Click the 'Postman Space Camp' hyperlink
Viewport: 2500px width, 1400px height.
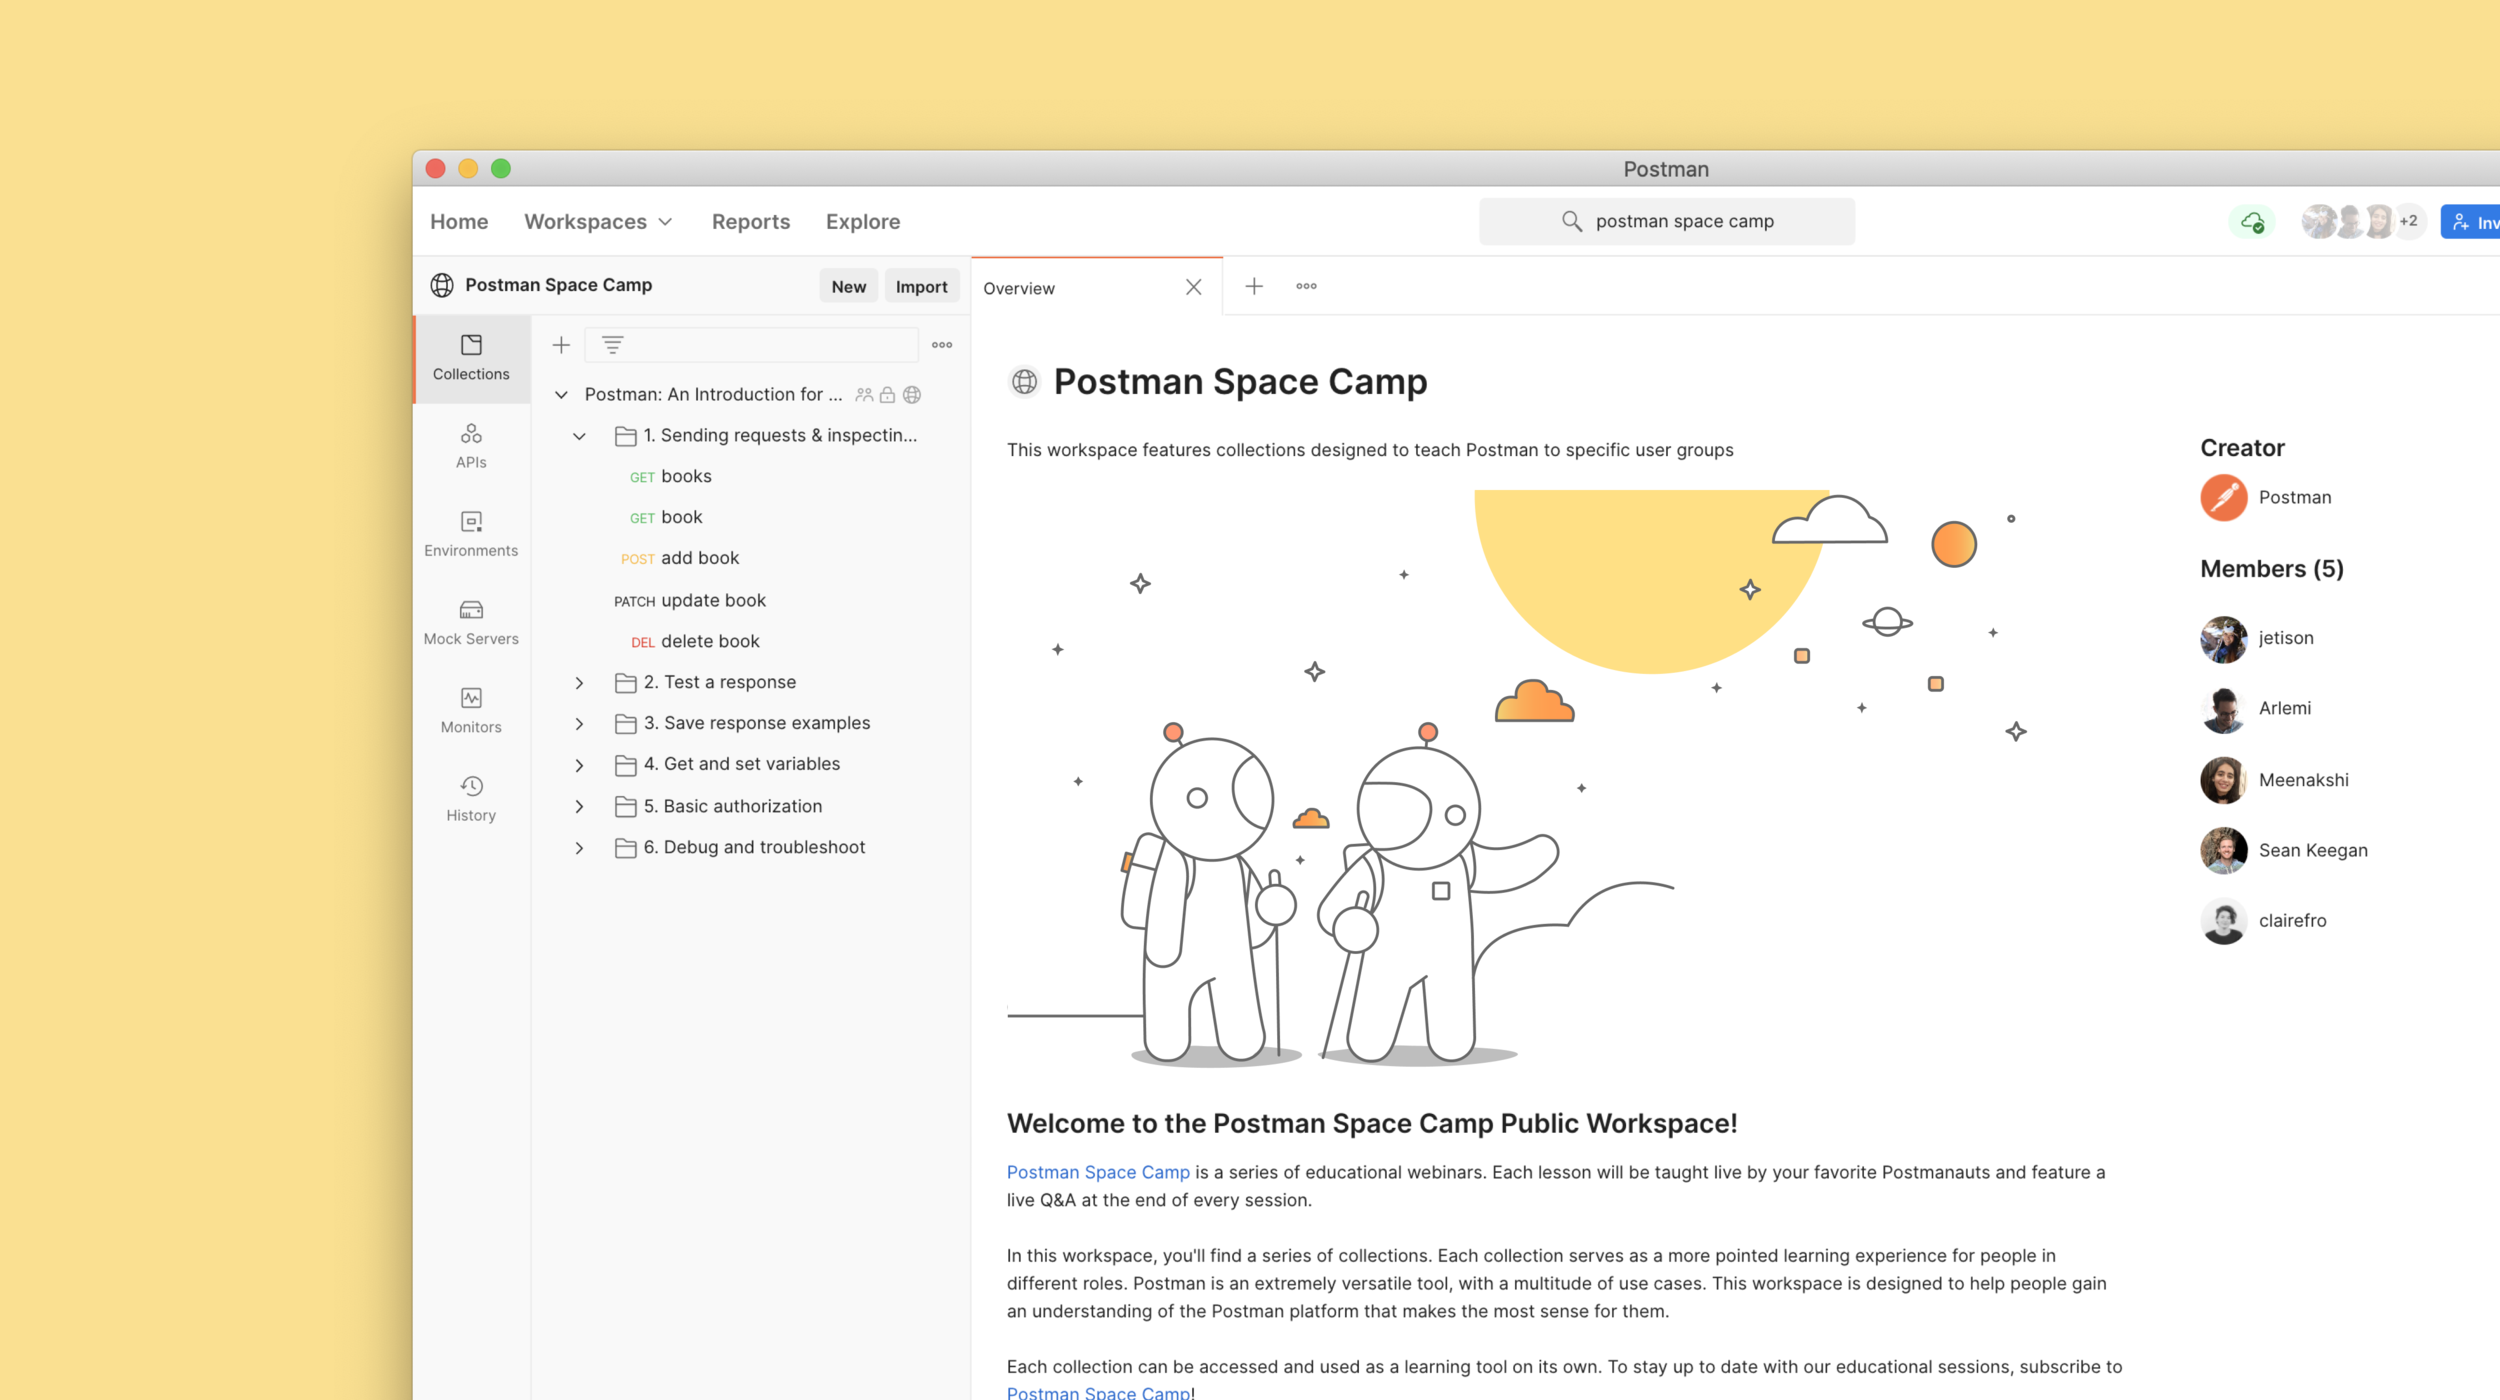pyautogui.click(x=1097, y=1172)
